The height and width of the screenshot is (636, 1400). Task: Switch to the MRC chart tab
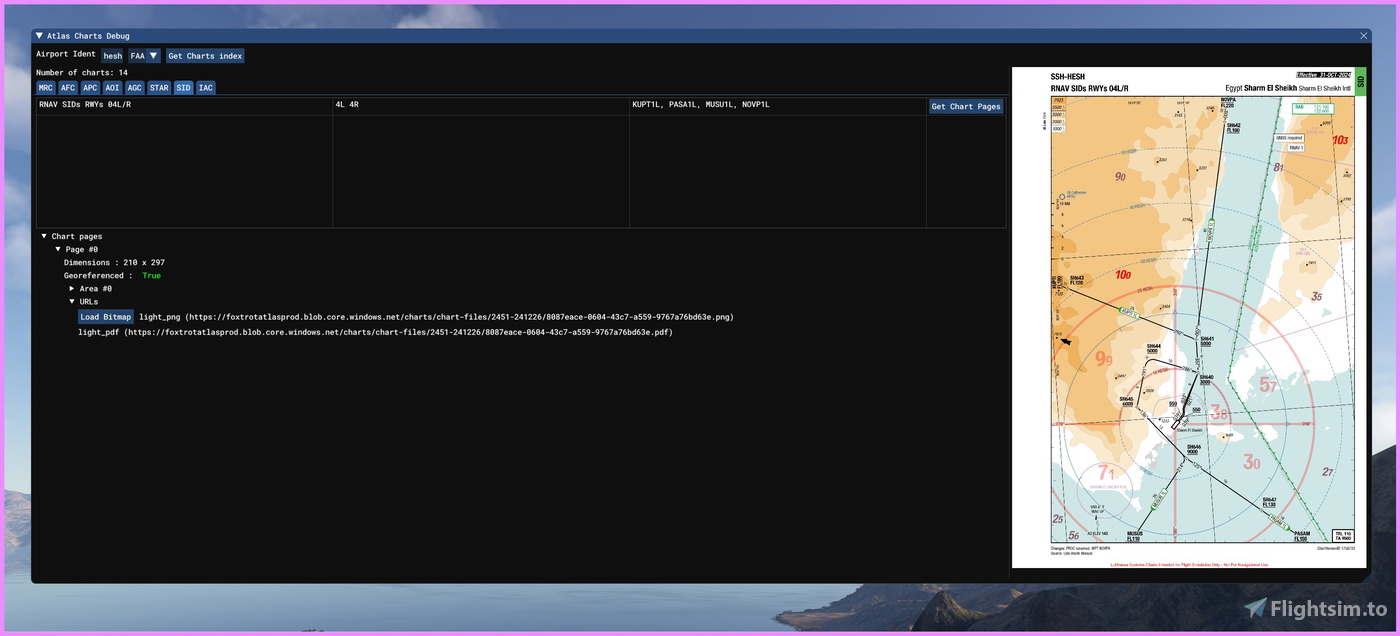(46, 88)
